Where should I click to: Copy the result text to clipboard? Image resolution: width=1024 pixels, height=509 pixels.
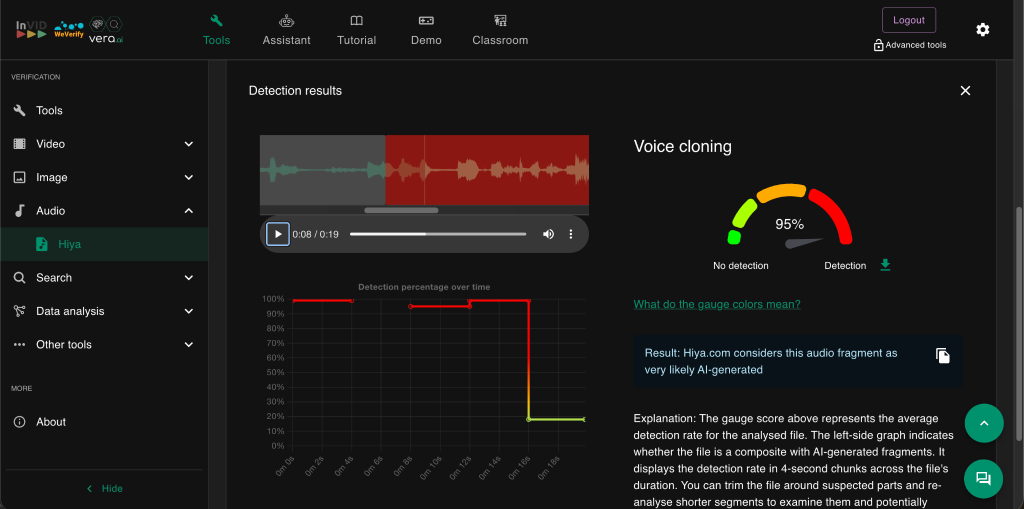(942, 356)
